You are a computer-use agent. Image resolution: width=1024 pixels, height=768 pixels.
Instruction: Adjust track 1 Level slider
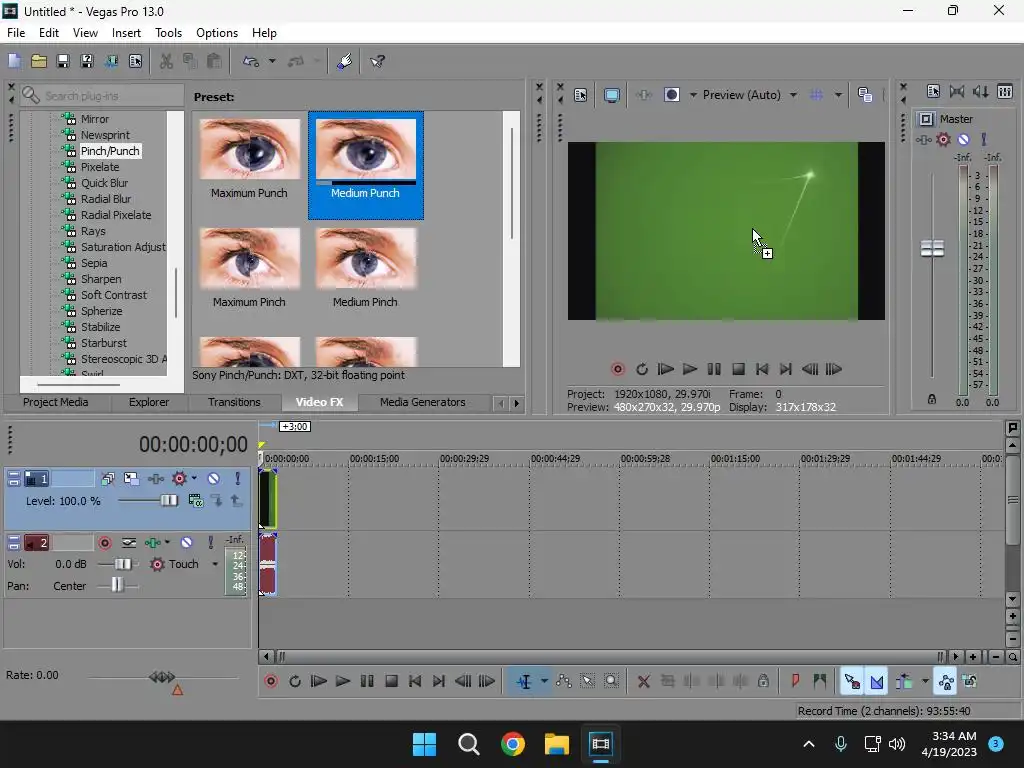(168, 500)
